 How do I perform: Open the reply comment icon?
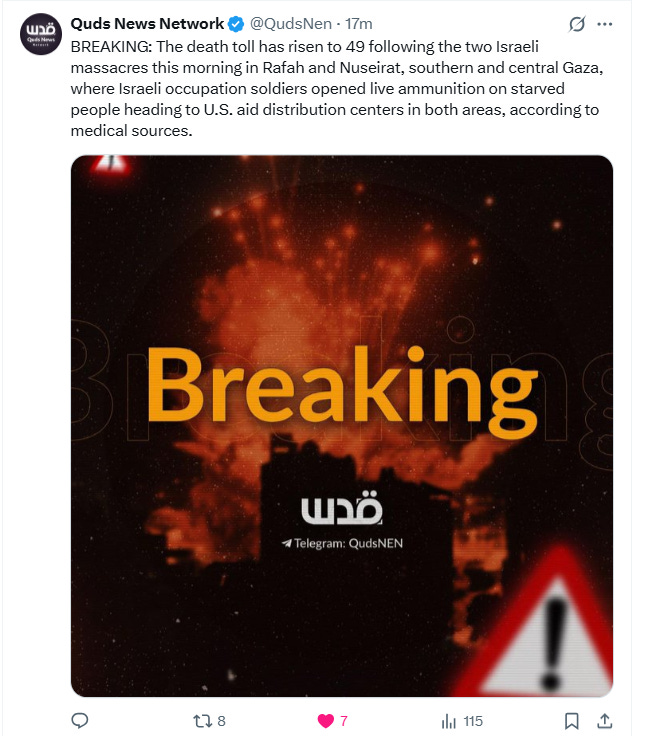pos(80,721)
